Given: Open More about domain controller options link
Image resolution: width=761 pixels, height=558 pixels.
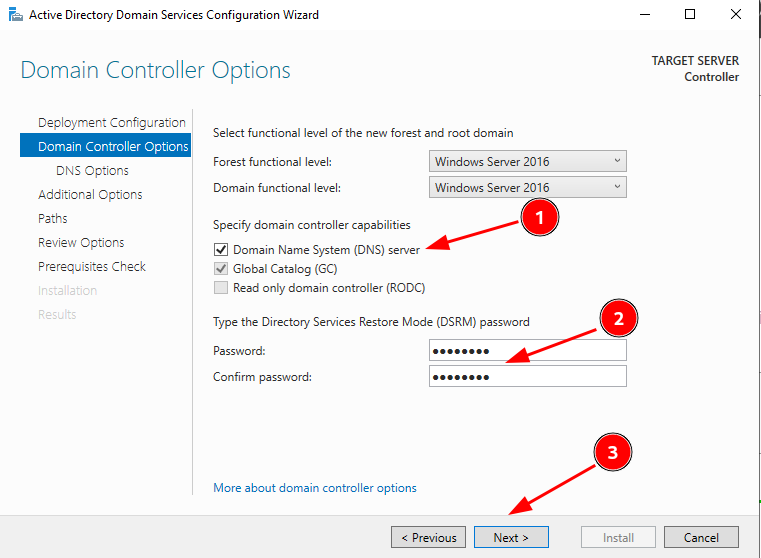Looking at the screenshot, I should [314, 488].
